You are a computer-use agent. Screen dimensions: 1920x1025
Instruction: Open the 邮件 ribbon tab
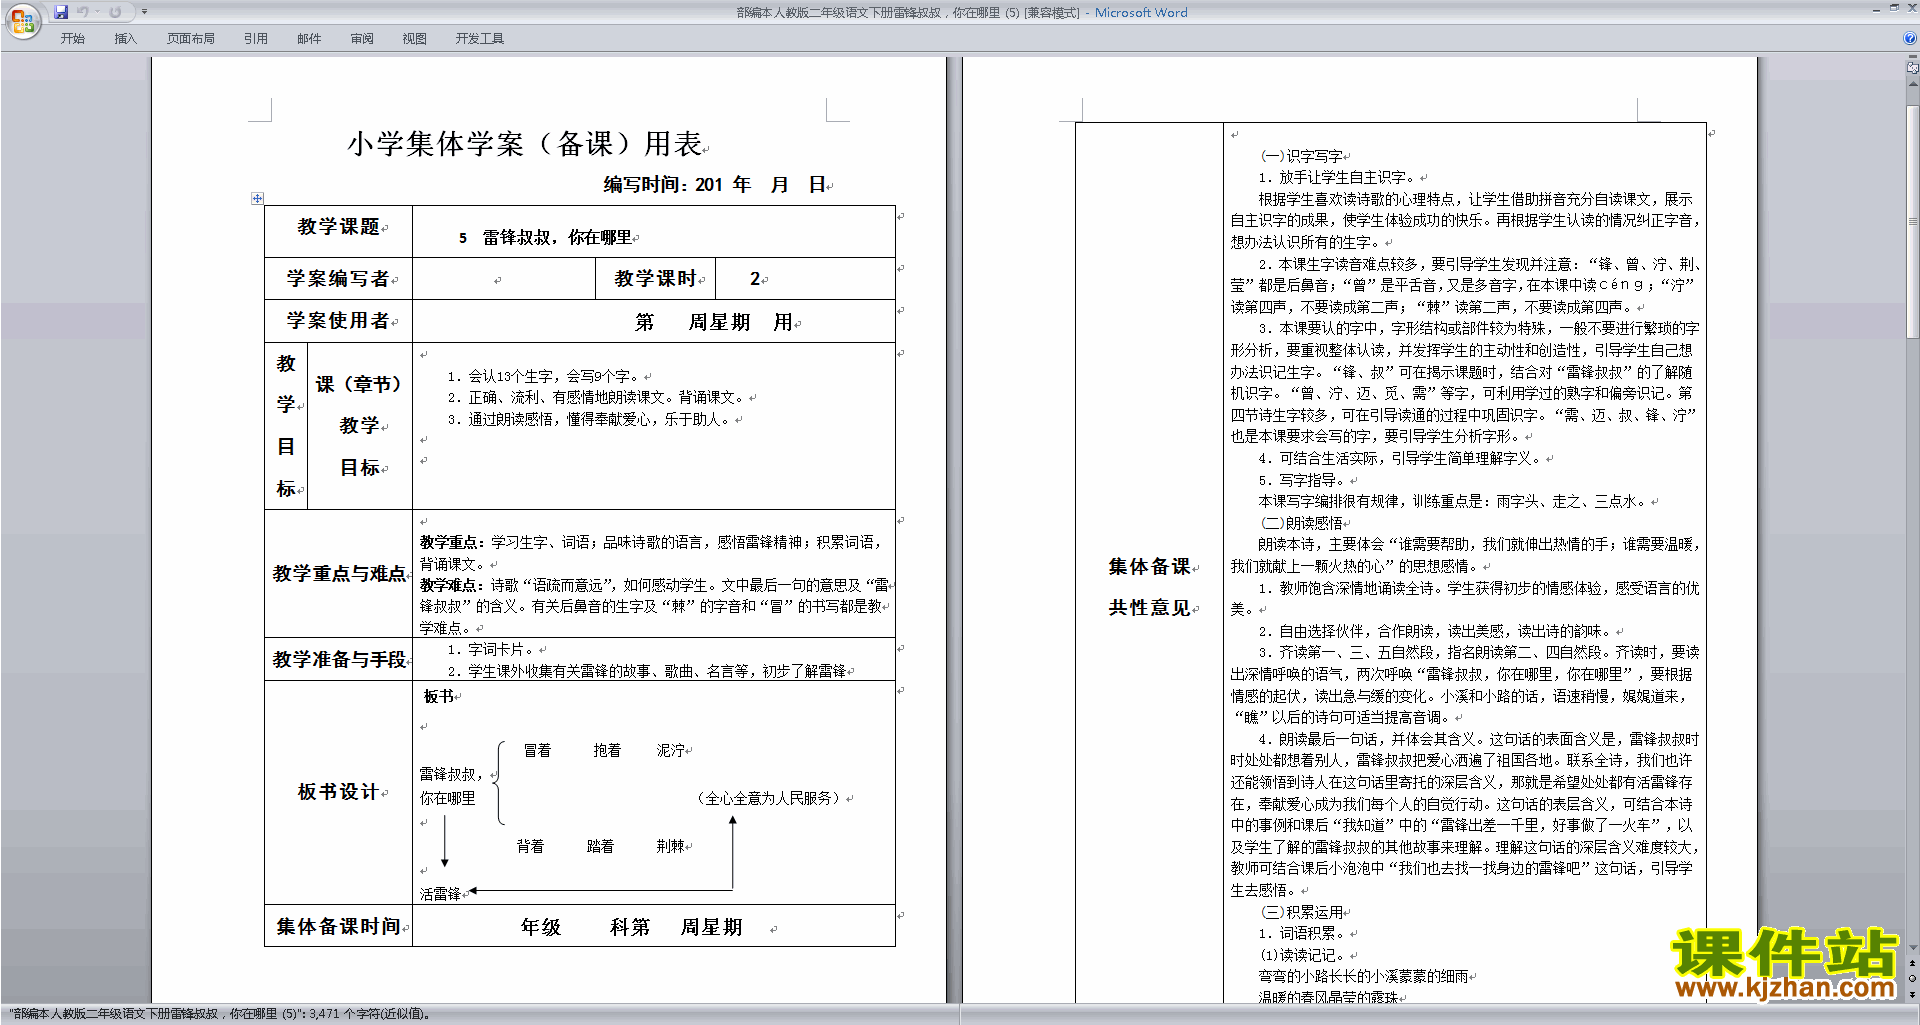point(309,39)
